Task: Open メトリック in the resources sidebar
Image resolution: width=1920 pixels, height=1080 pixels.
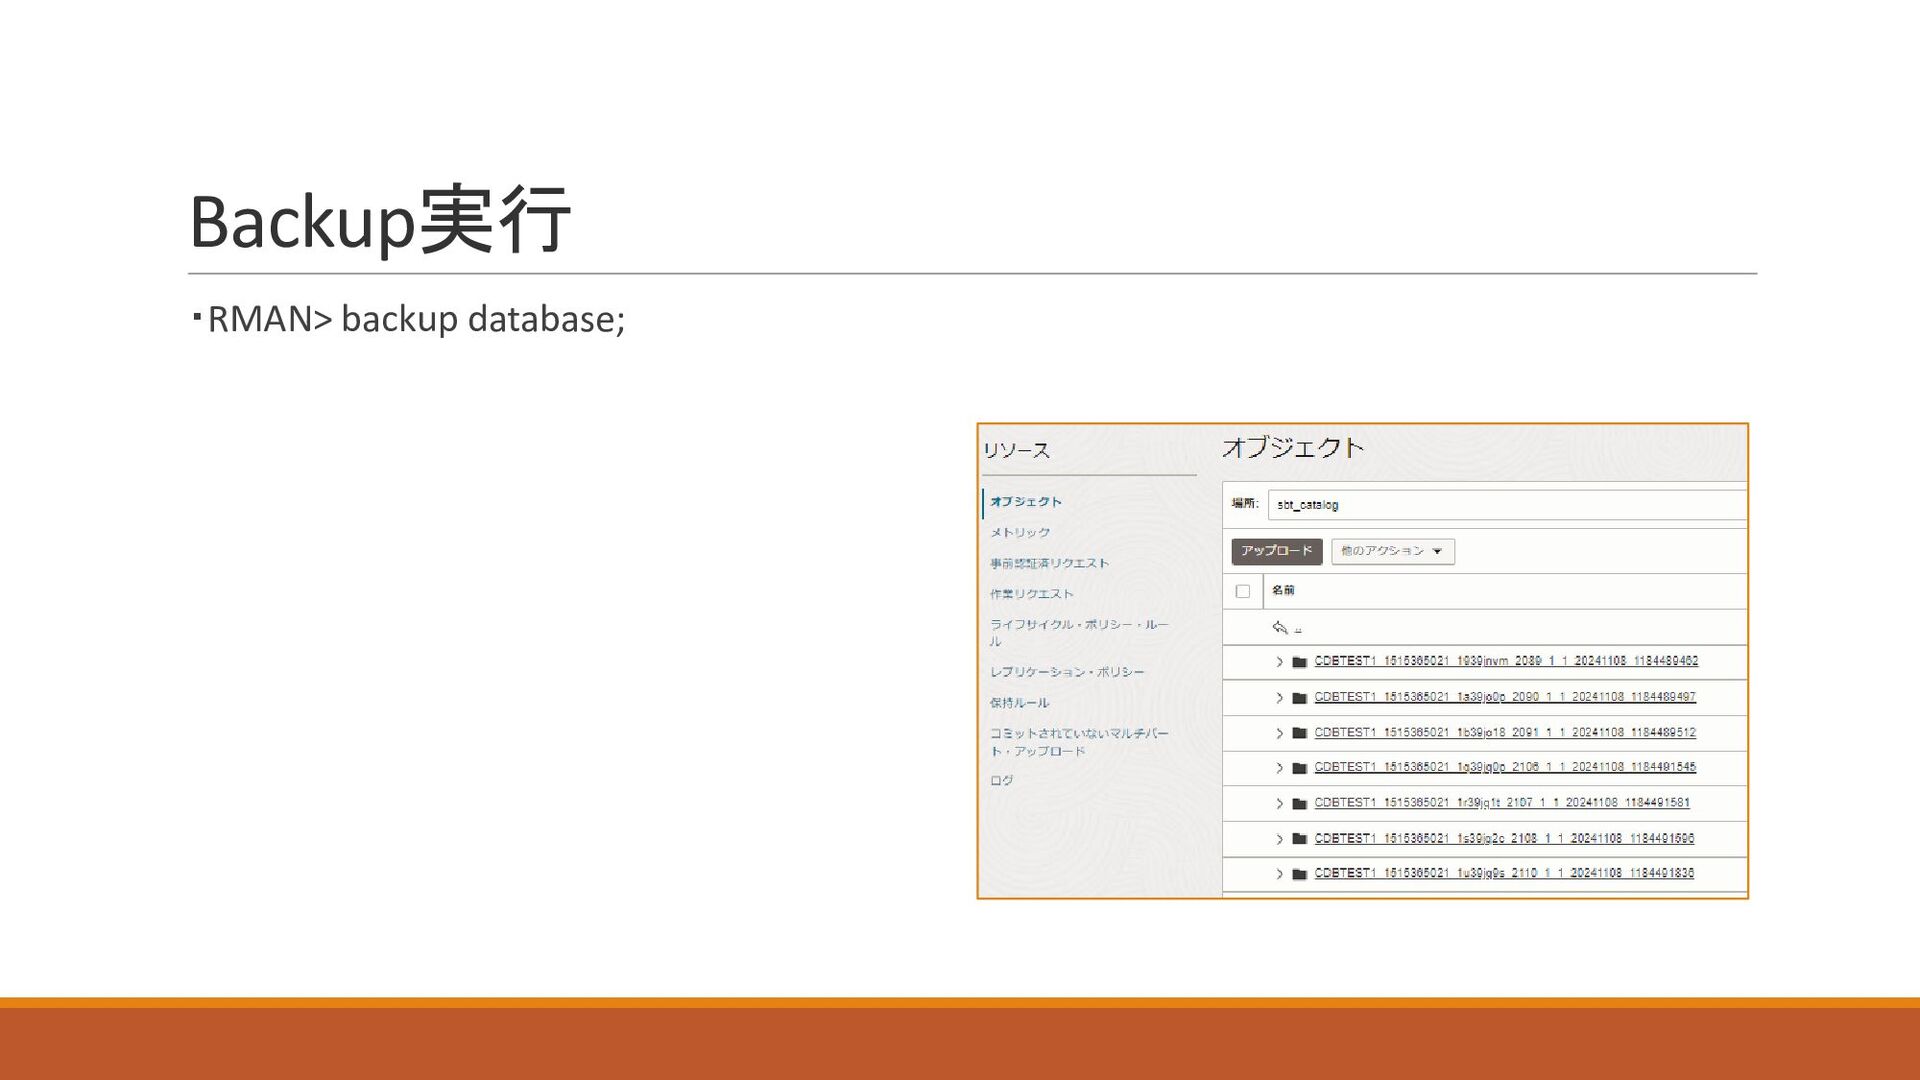Action: point(1020,533)
